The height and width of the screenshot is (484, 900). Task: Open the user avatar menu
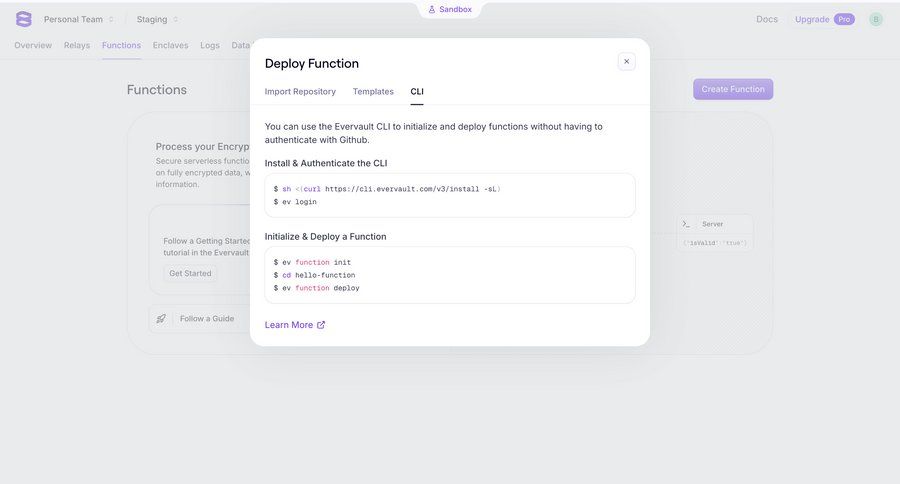[876, 19]
